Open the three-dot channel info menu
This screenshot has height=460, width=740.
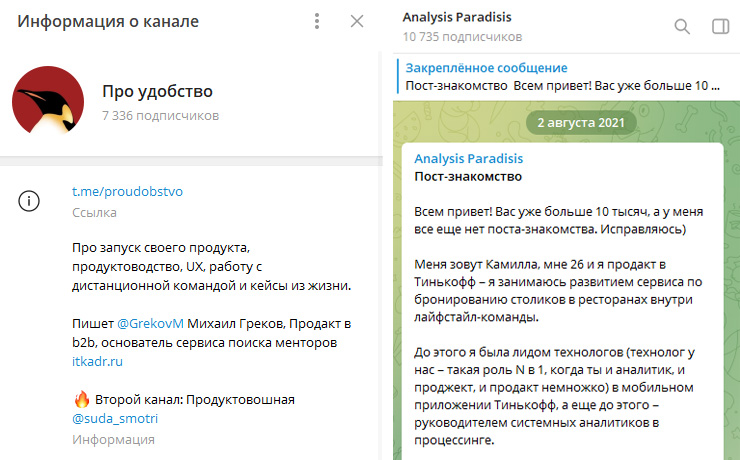(x=317, y=21)
